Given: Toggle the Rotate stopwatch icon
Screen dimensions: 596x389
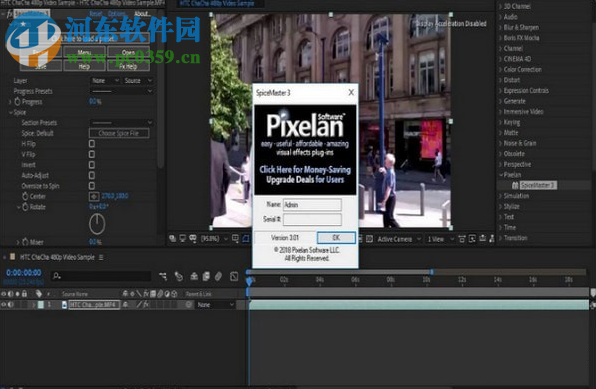Looking at the screenshot, I should coord(25,207).
